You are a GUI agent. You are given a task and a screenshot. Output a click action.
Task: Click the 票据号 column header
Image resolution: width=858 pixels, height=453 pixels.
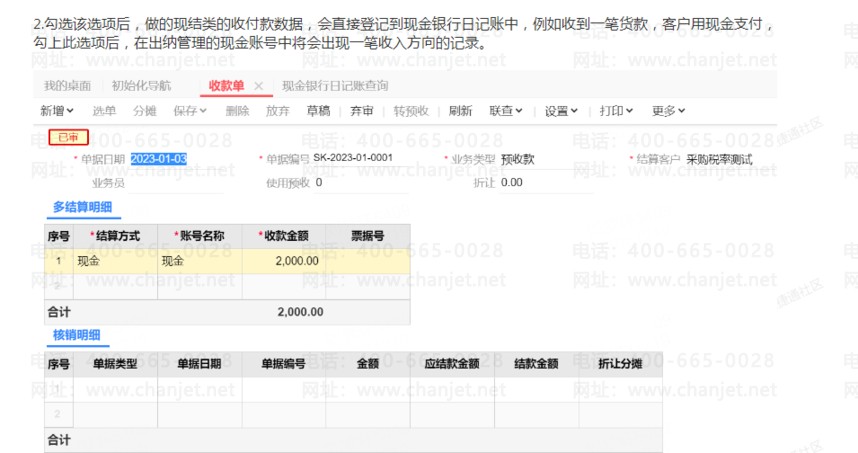(368, 236)
